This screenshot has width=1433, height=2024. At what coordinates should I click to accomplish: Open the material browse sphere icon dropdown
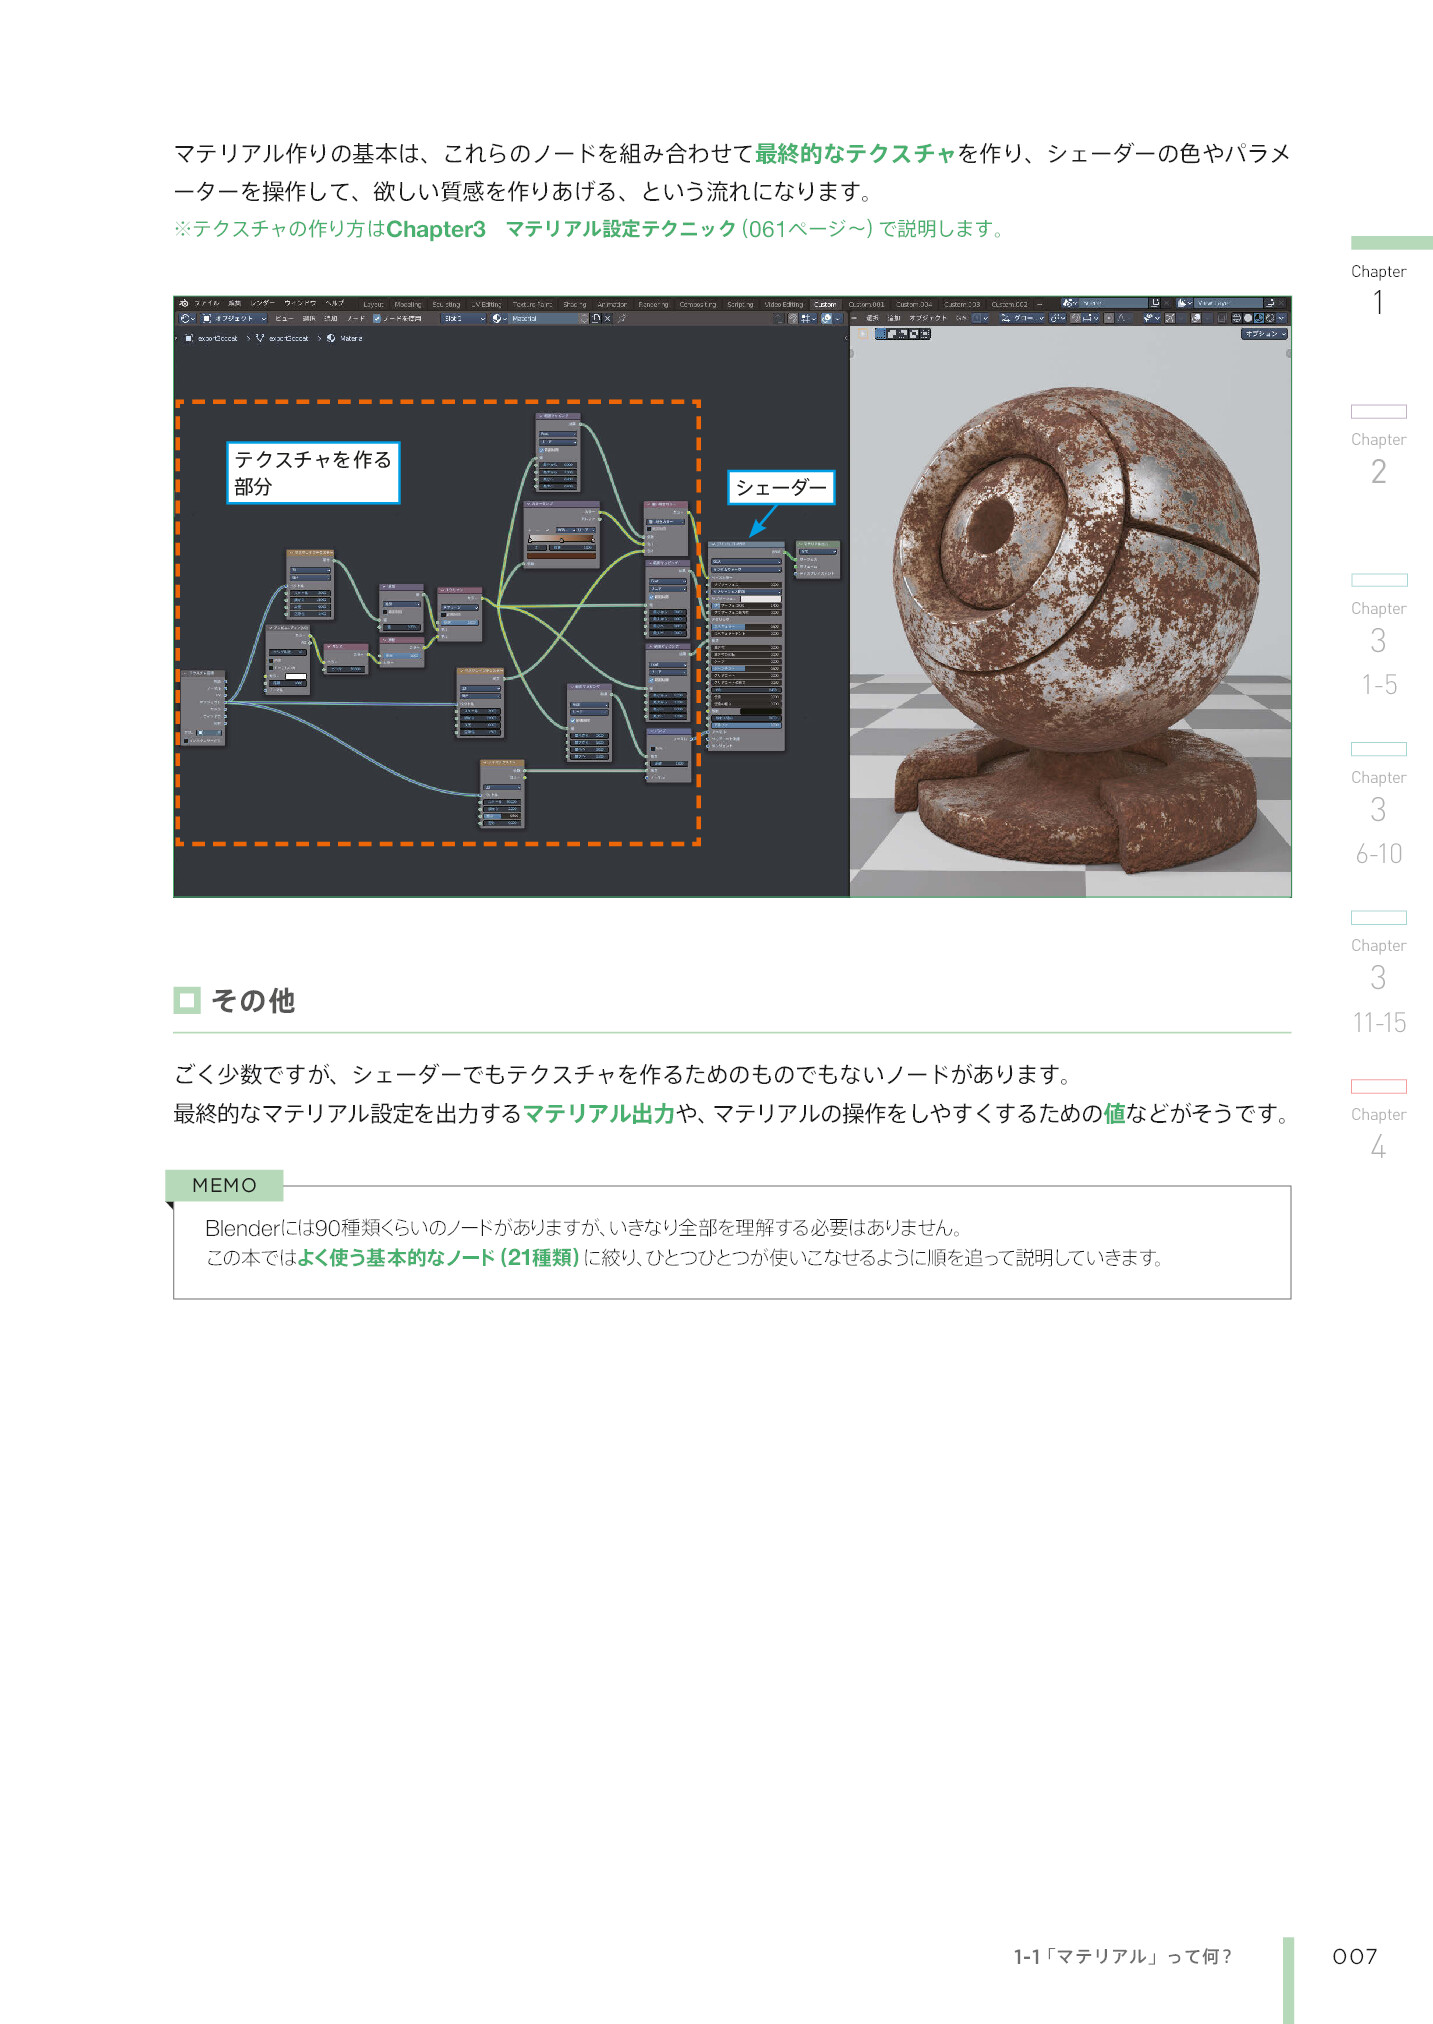pyautogui.click(x=500, y=318)
